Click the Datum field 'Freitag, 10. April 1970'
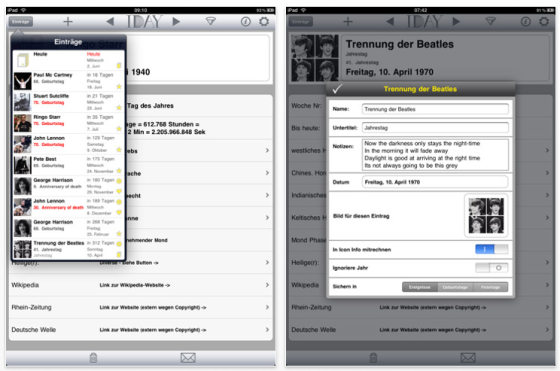 point(435,182)
